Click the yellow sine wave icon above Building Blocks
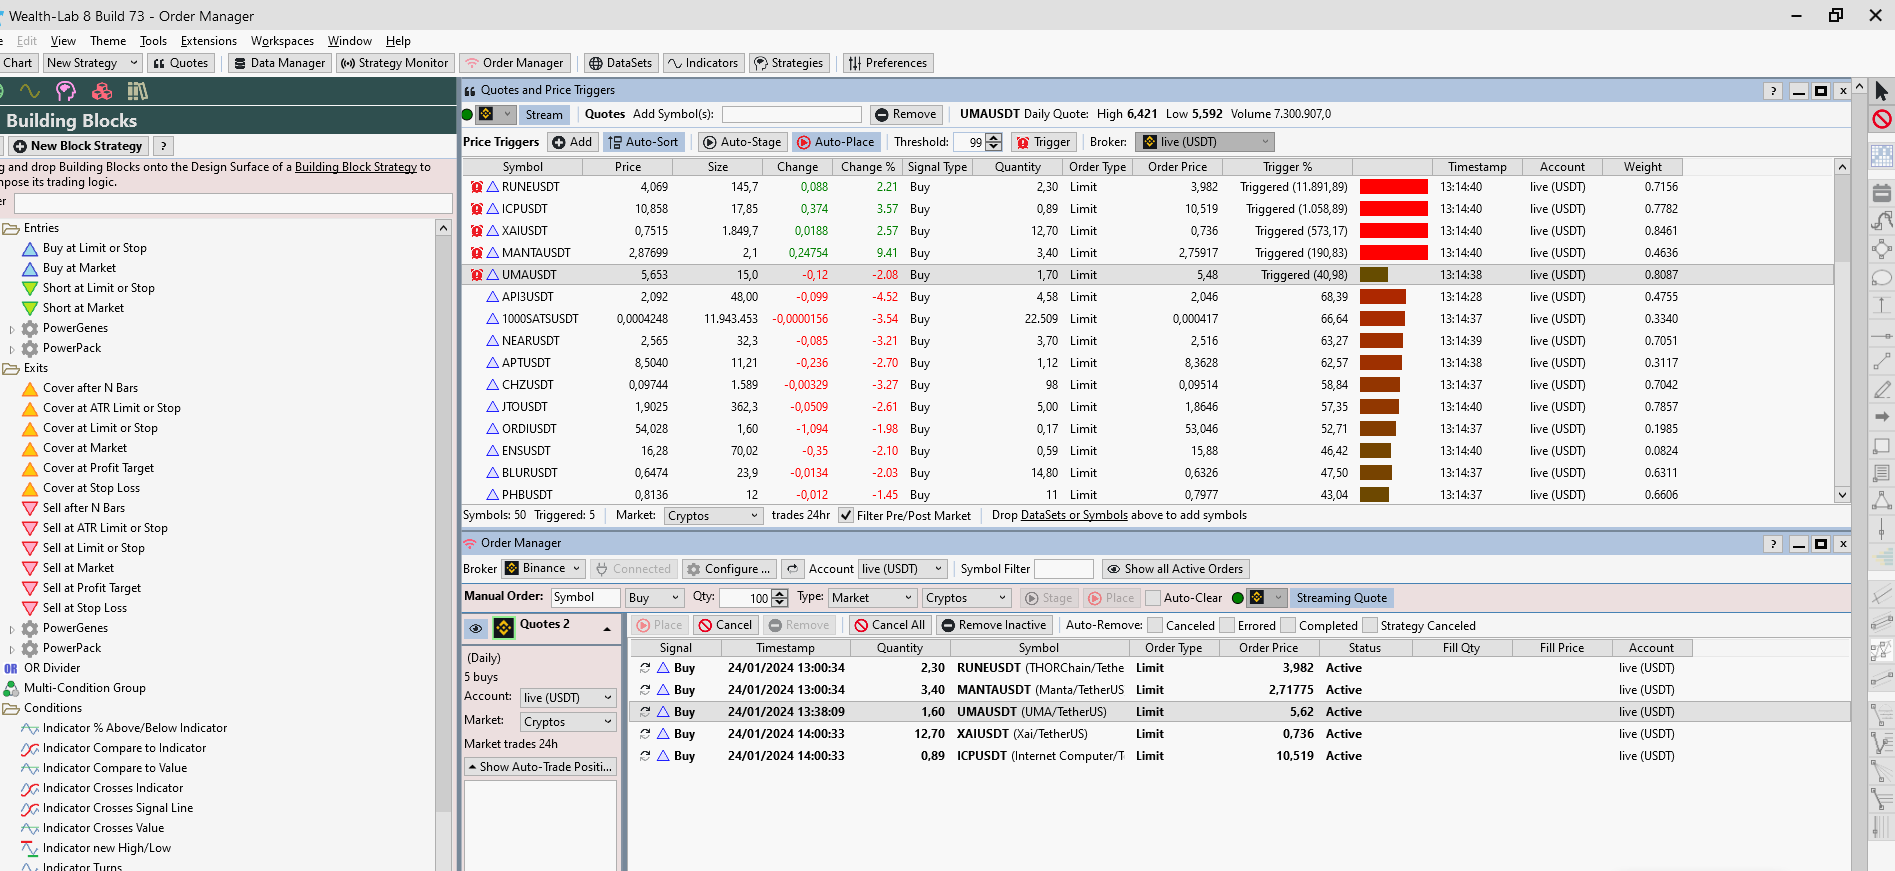Viewport: 1895px width, 871px height. (x=30, y=91)
